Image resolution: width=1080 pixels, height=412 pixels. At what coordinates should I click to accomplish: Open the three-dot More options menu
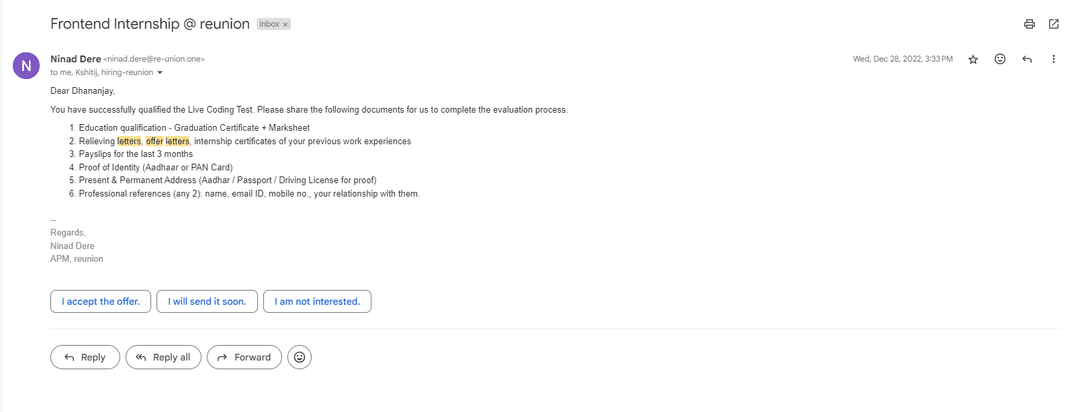tap(1053, 59)
